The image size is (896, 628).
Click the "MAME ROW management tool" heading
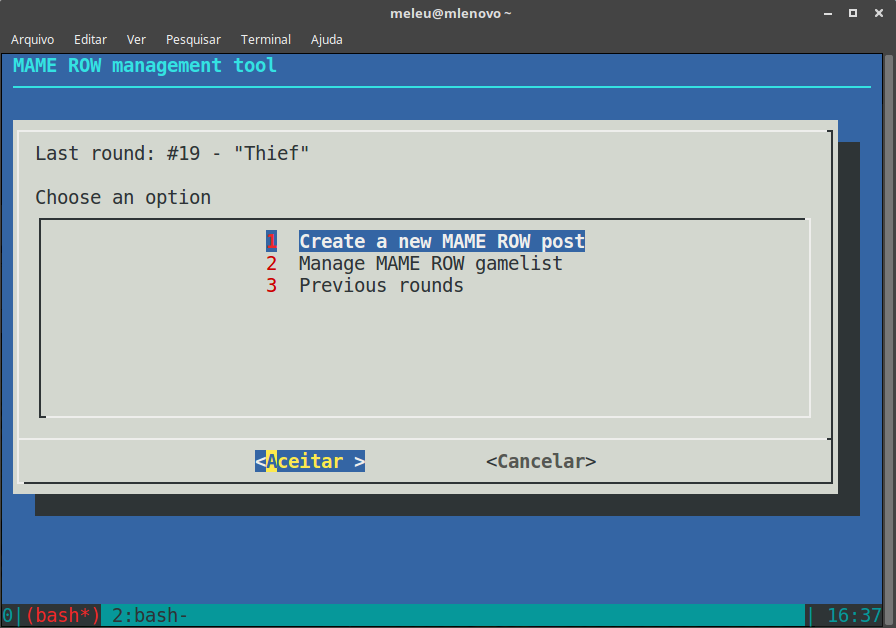[x=145, y=66]
